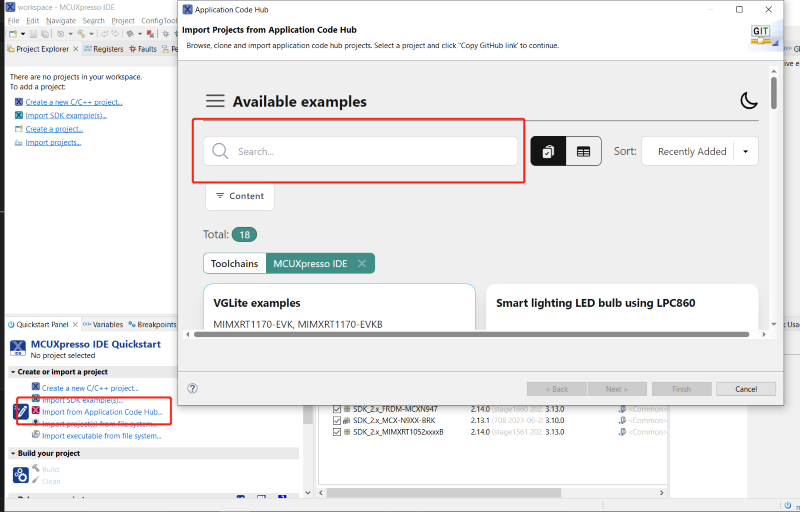This screenshot has width=800, height=512.
Task: Click the total count badge 18
Action: click(244, 234)
